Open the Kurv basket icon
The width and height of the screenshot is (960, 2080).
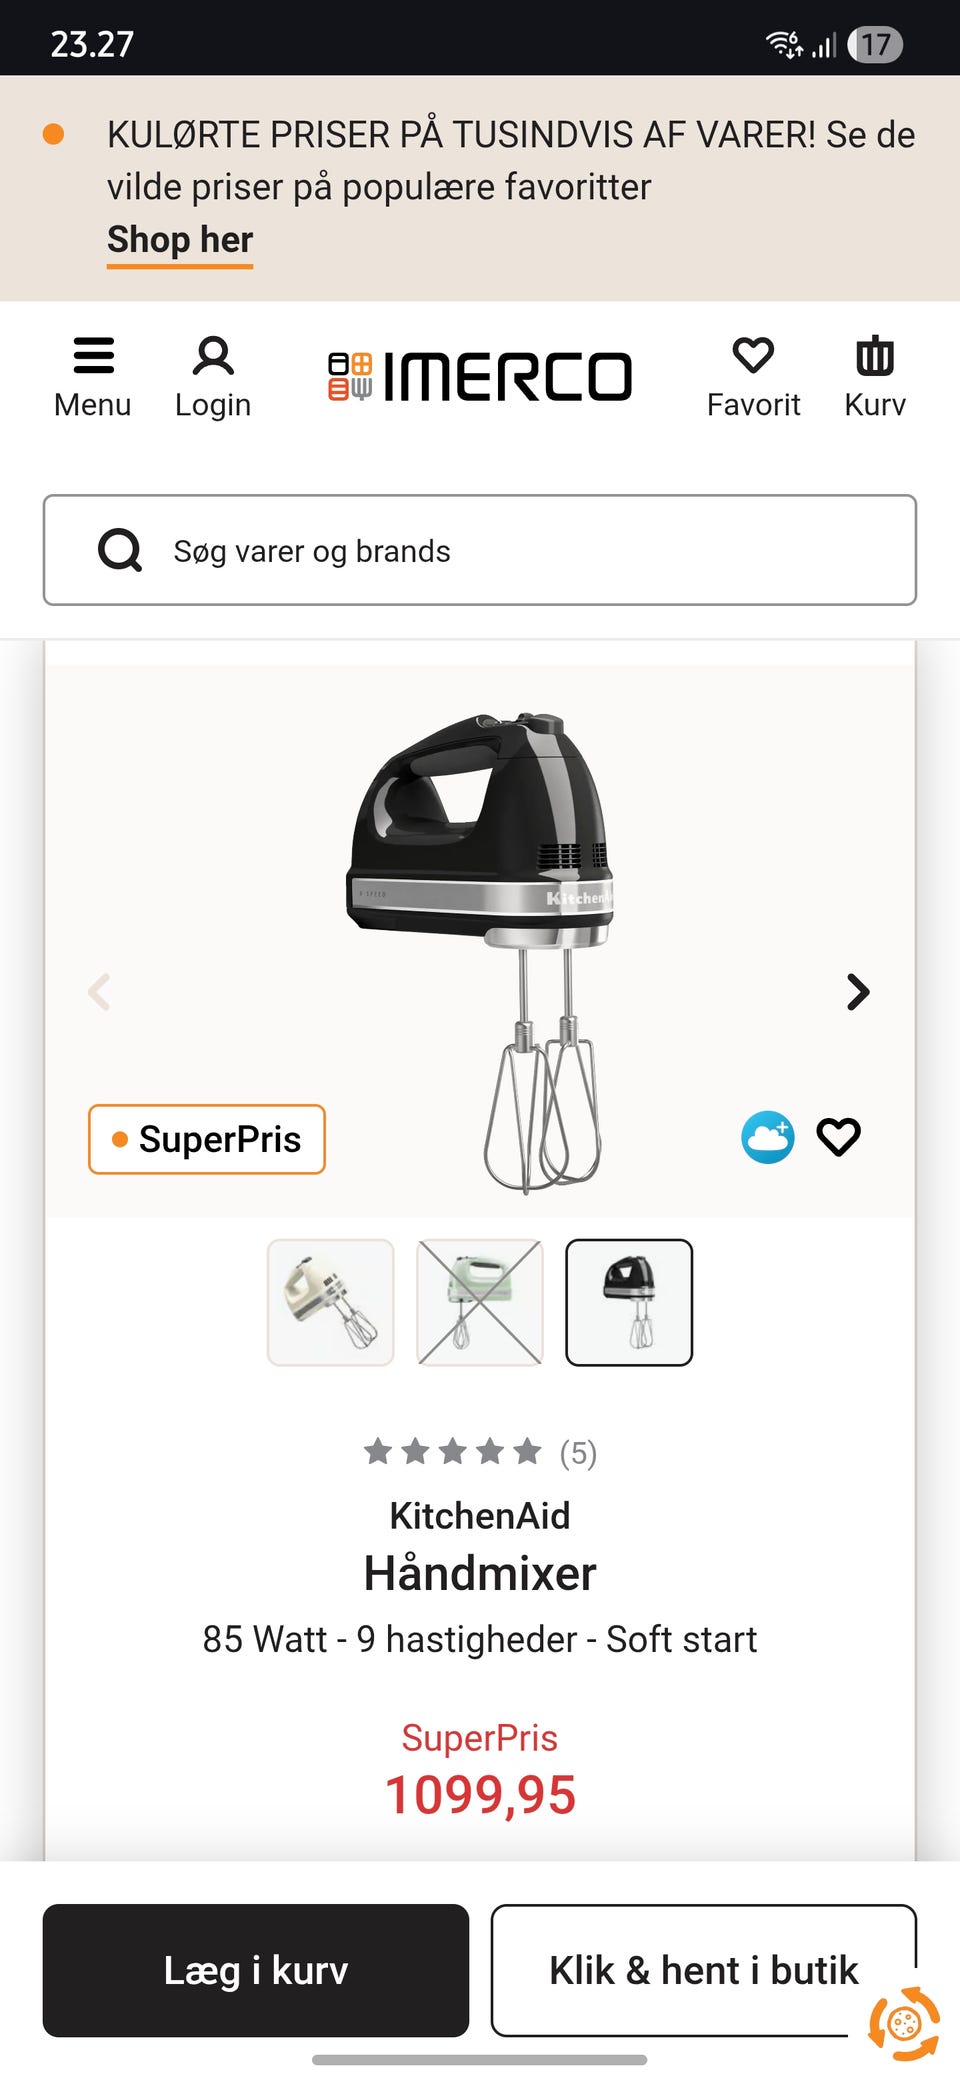pos(875,357)
